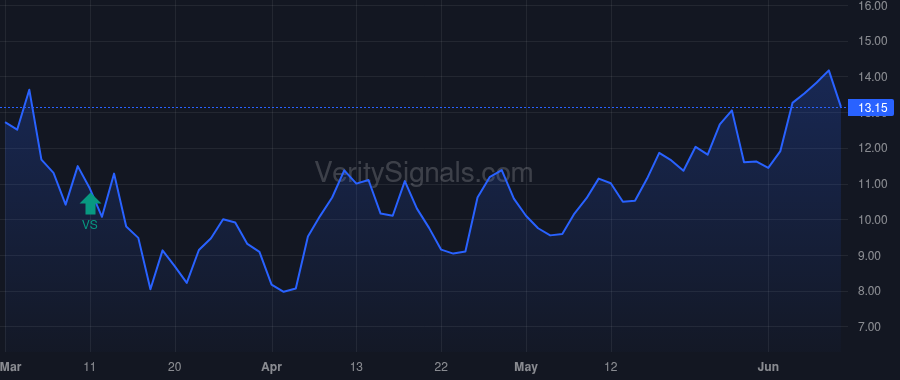Click the 11 date label after Mar

coord(90,367)
